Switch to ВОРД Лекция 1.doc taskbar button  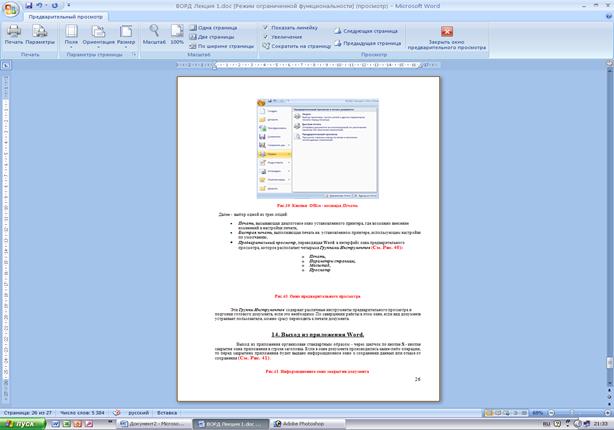click(x=231, y=424)
